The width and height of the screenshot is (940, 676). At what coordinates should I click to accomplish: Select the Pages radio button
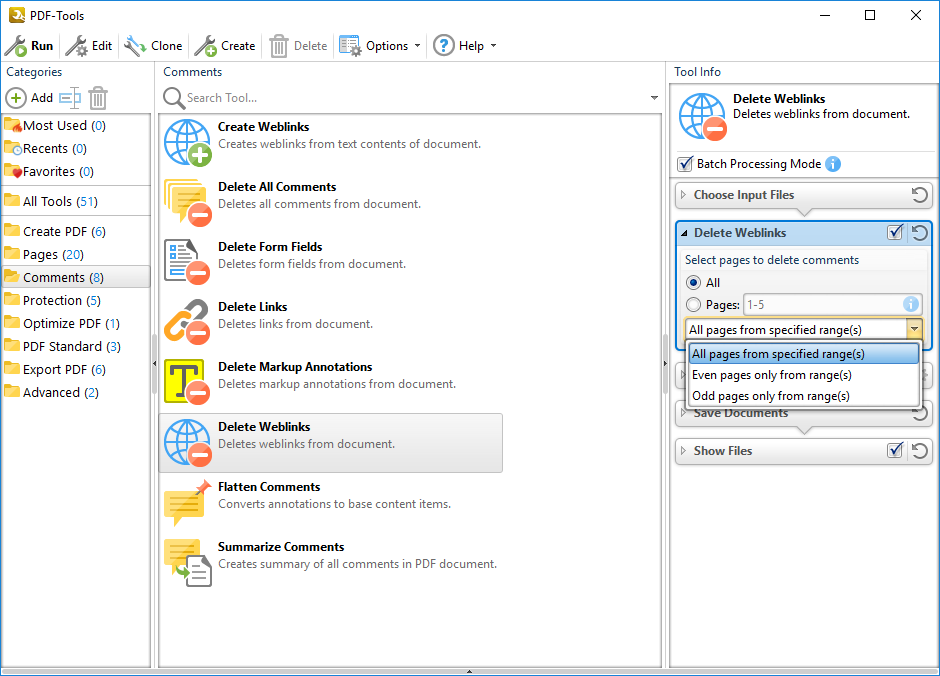click(693, 305)
